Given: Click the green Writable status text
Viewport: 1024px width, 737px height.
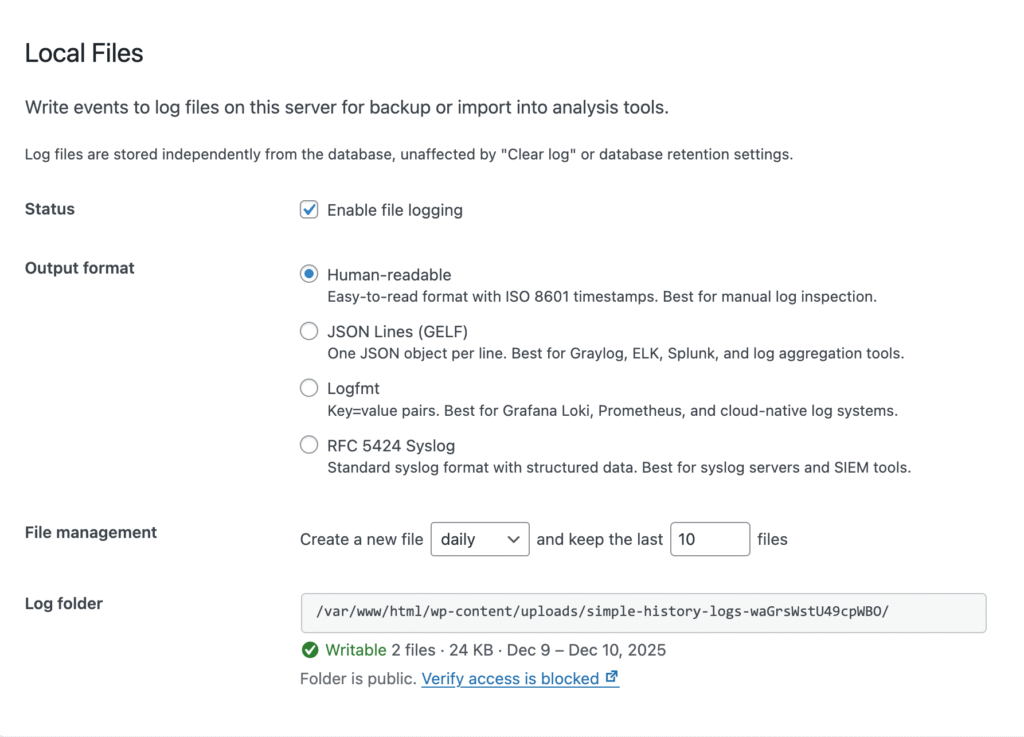Looking at the screenshot, I should [356, 650].
